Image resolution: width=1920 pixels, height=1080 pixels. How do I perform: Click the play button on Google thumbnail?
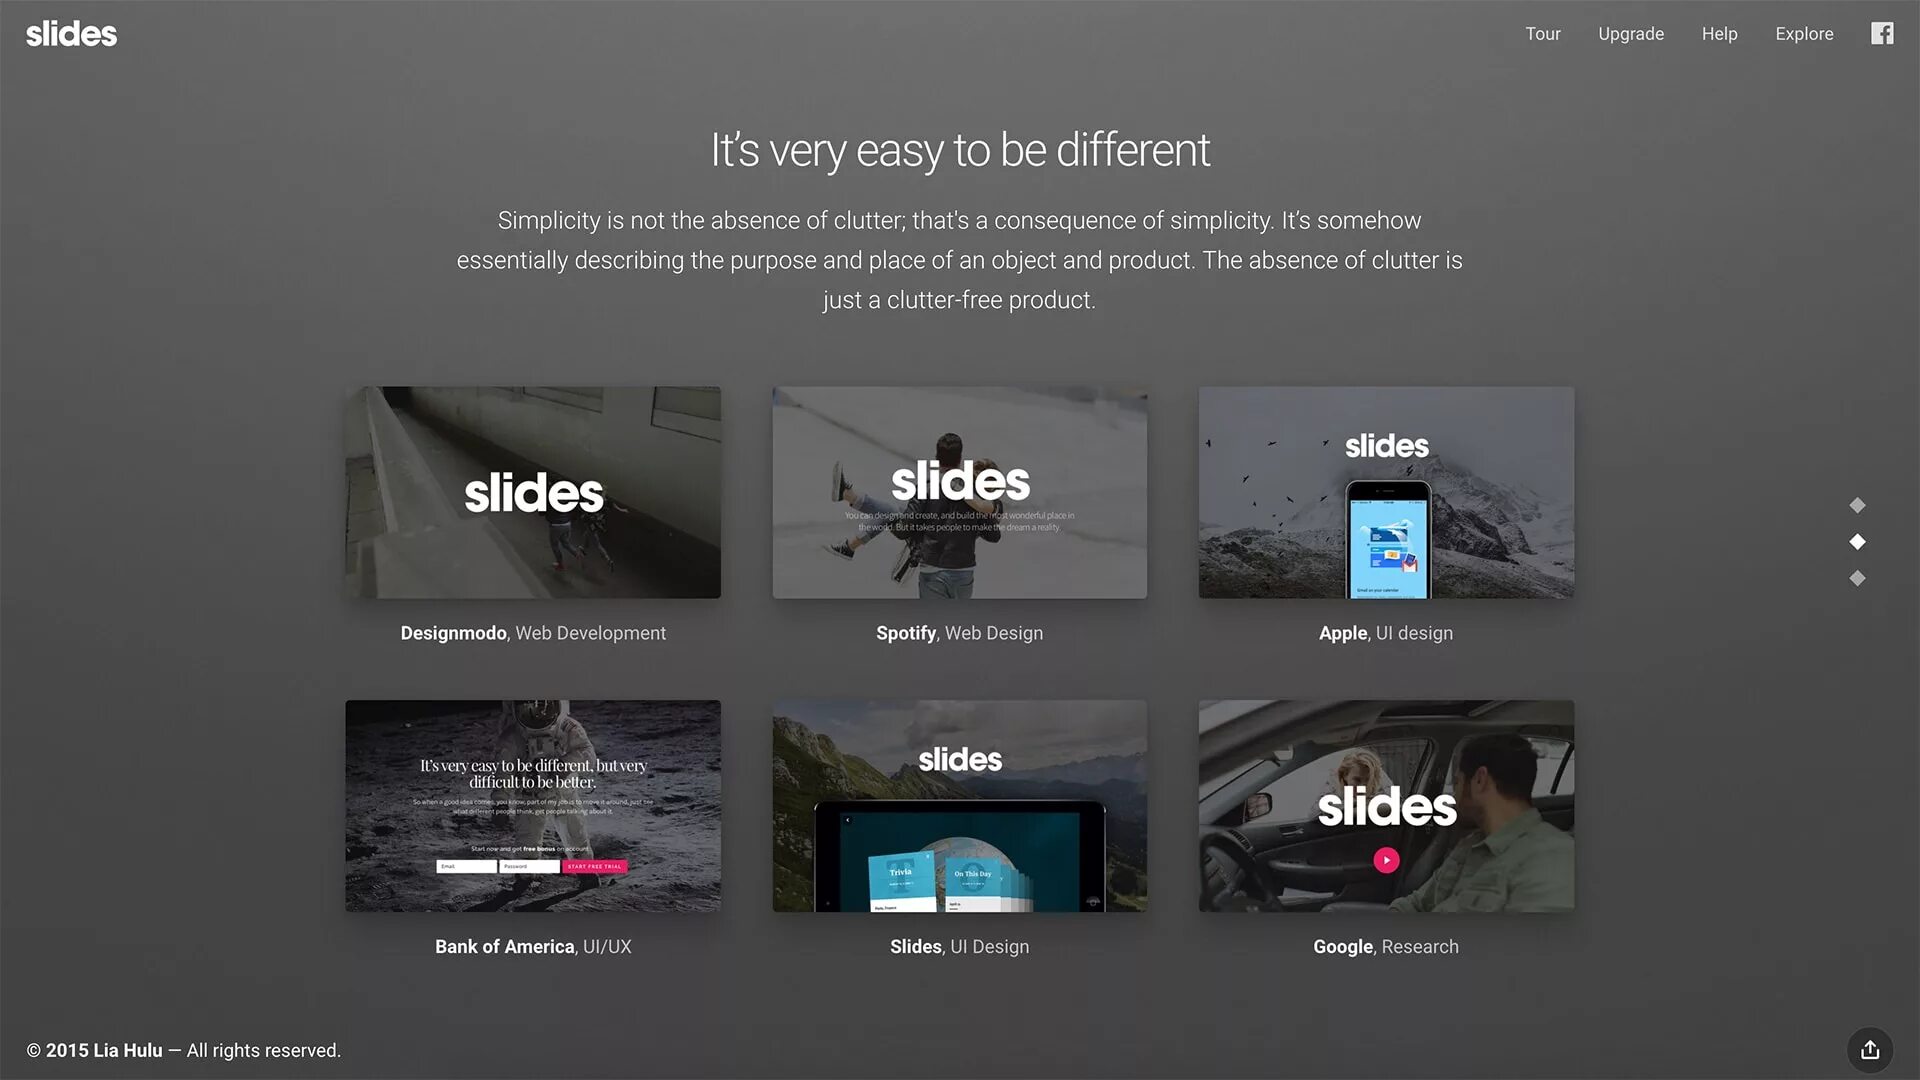[x=1386, y=858]
